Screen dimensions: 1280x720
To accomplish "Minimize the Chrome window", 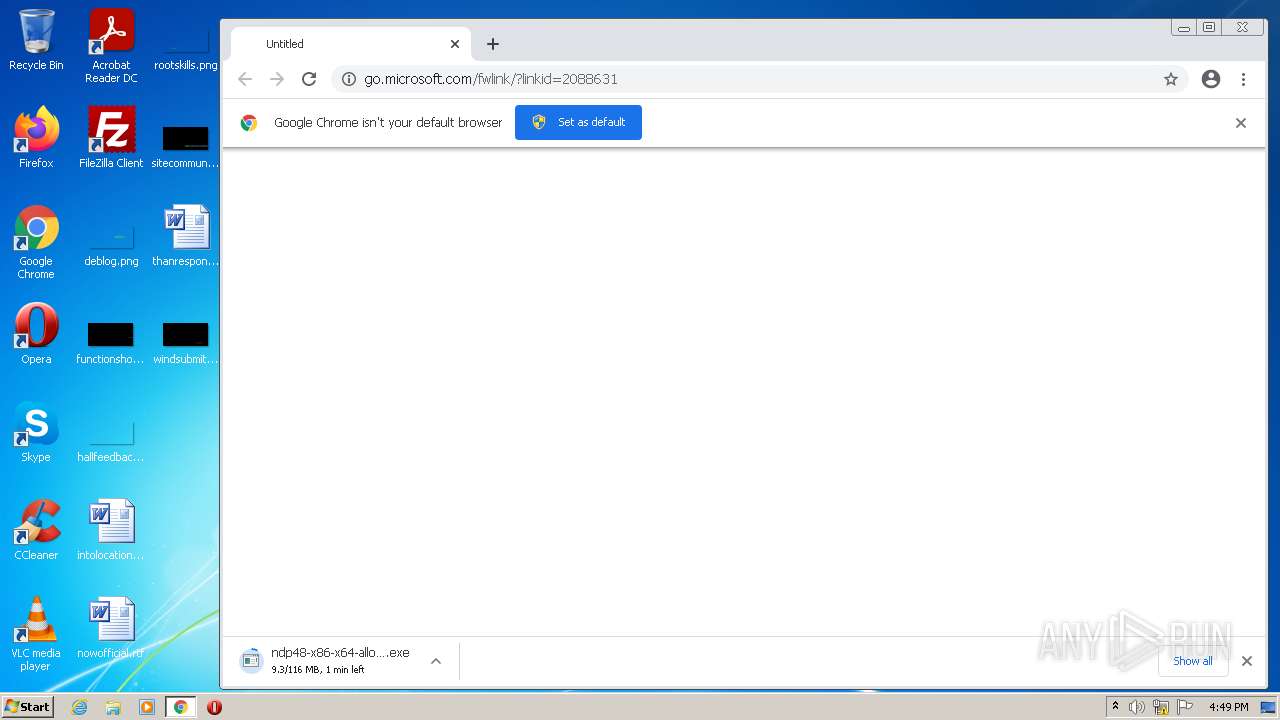I will coord(1184,28).
